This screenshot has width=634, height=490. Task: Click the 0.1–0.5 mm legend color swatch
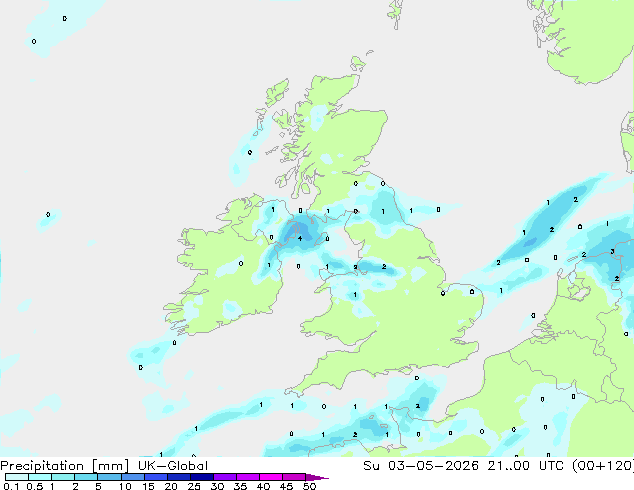pyautogui.click(x=17, y=477)
